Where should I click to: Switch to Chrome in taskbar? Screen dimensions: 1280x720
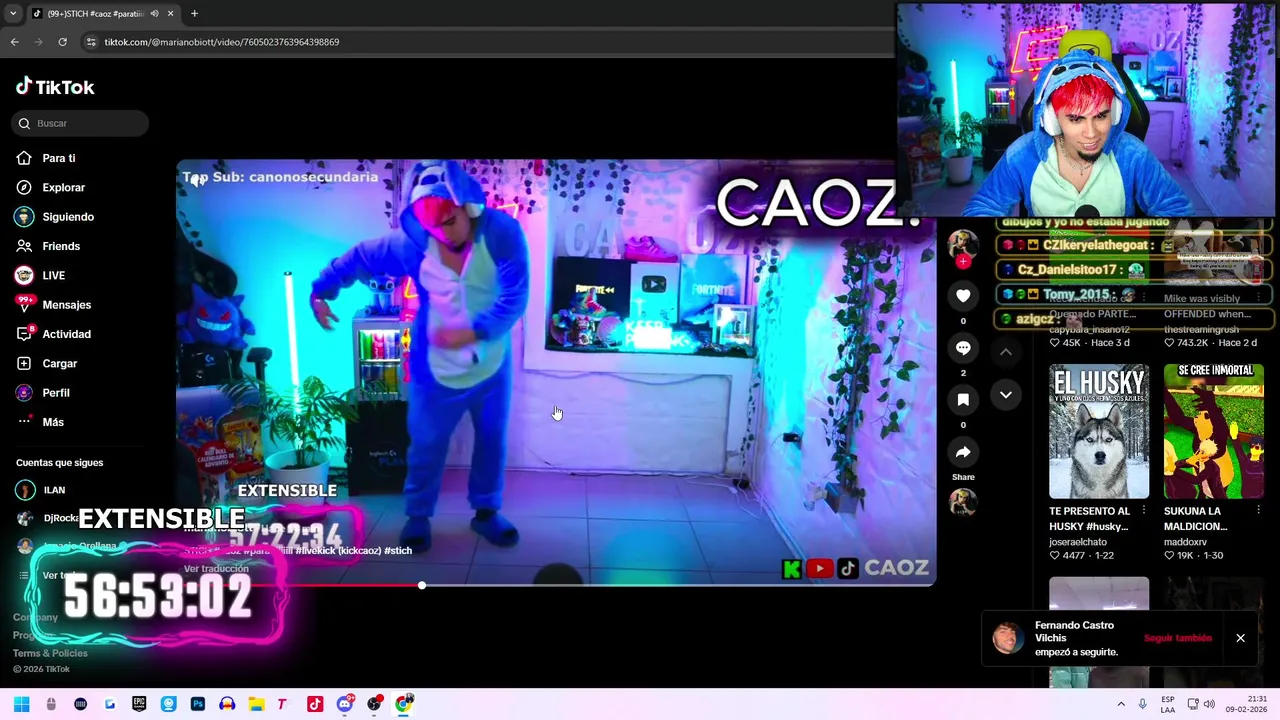403,704
